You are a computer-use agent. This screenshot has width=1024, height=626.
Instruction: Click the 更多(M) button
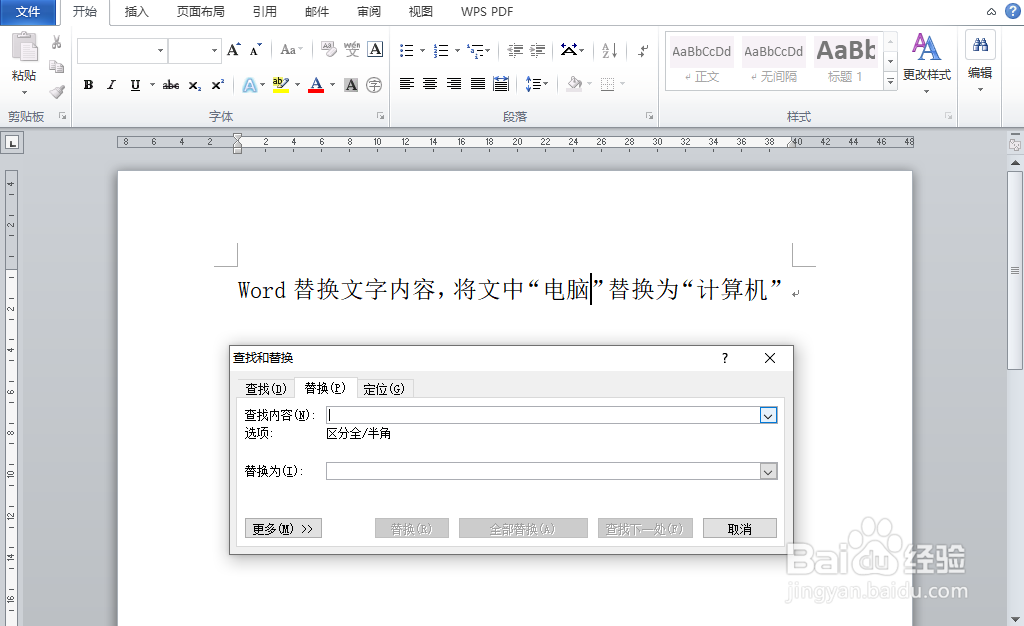tap(283, 528)
